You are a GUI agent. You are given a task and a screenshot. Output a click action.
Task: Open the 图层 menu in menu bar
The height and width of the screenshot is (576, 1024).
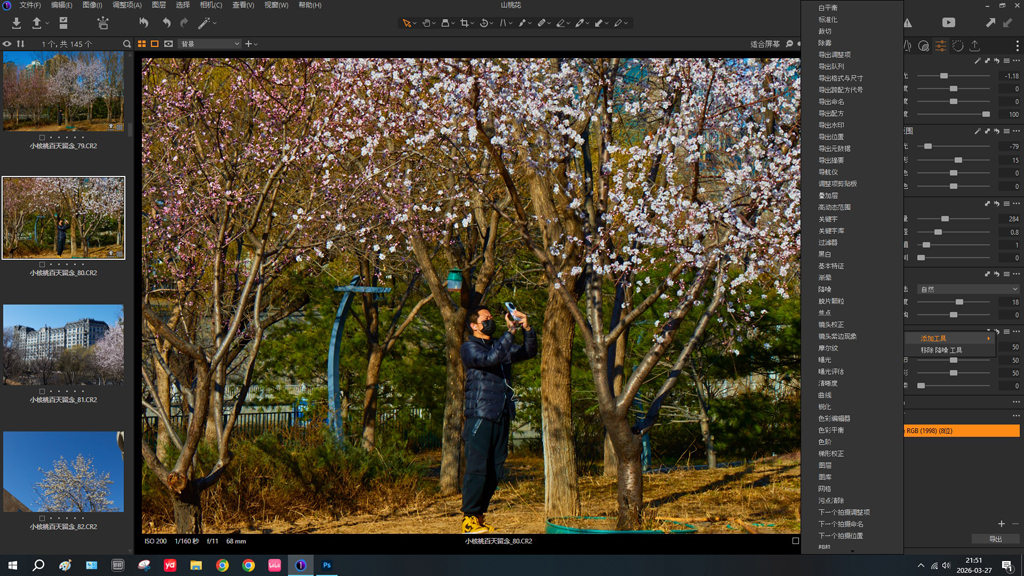point(158,5)
